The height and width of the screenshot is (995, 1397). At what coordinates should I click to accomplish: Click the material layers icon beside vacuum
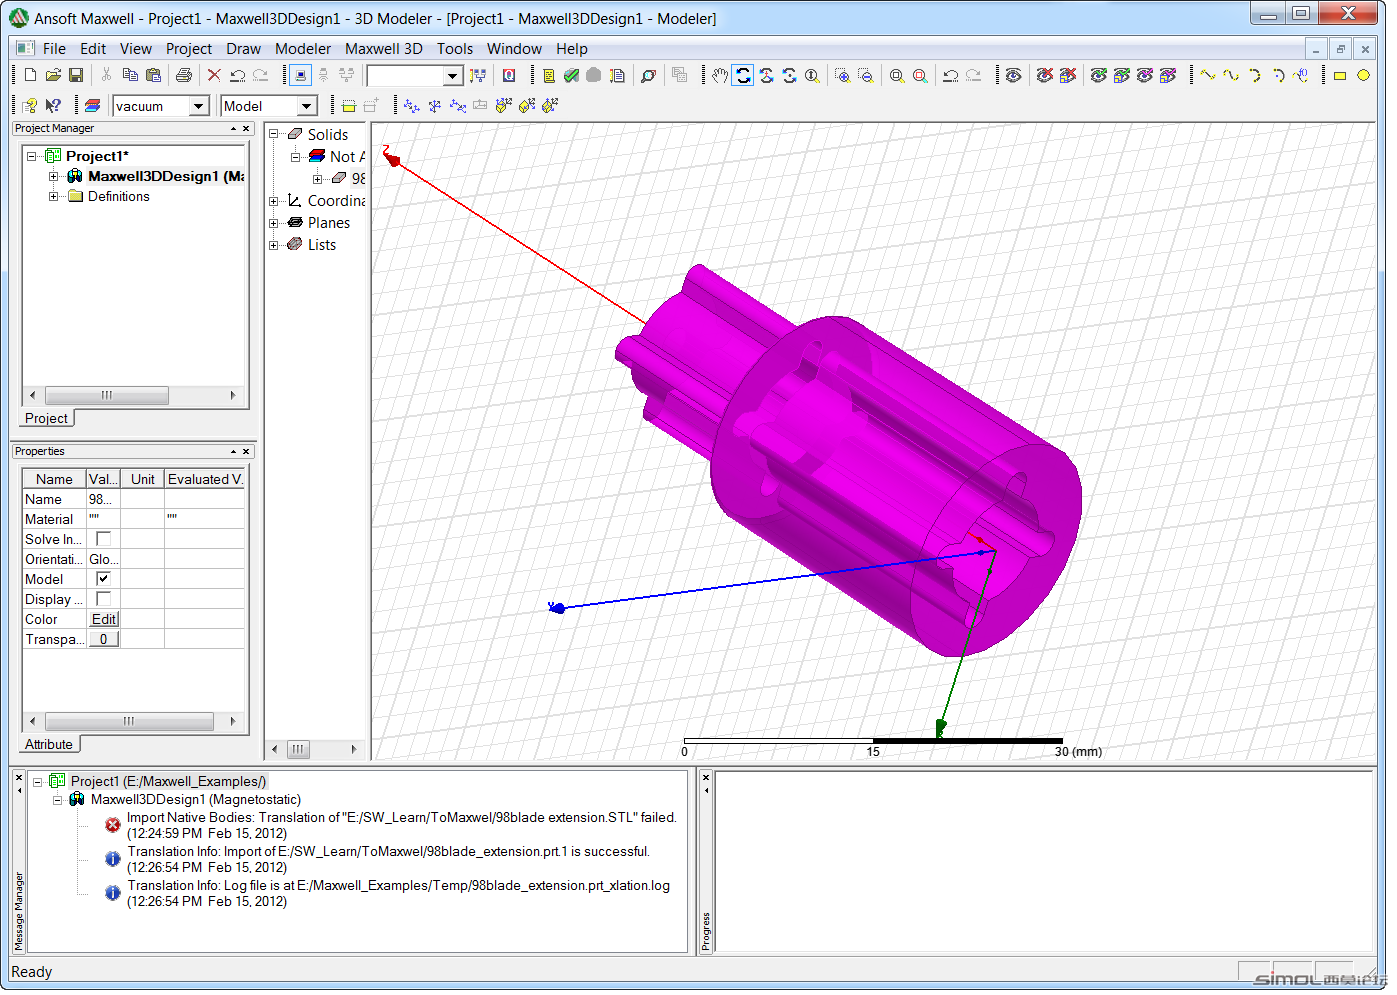92,105
